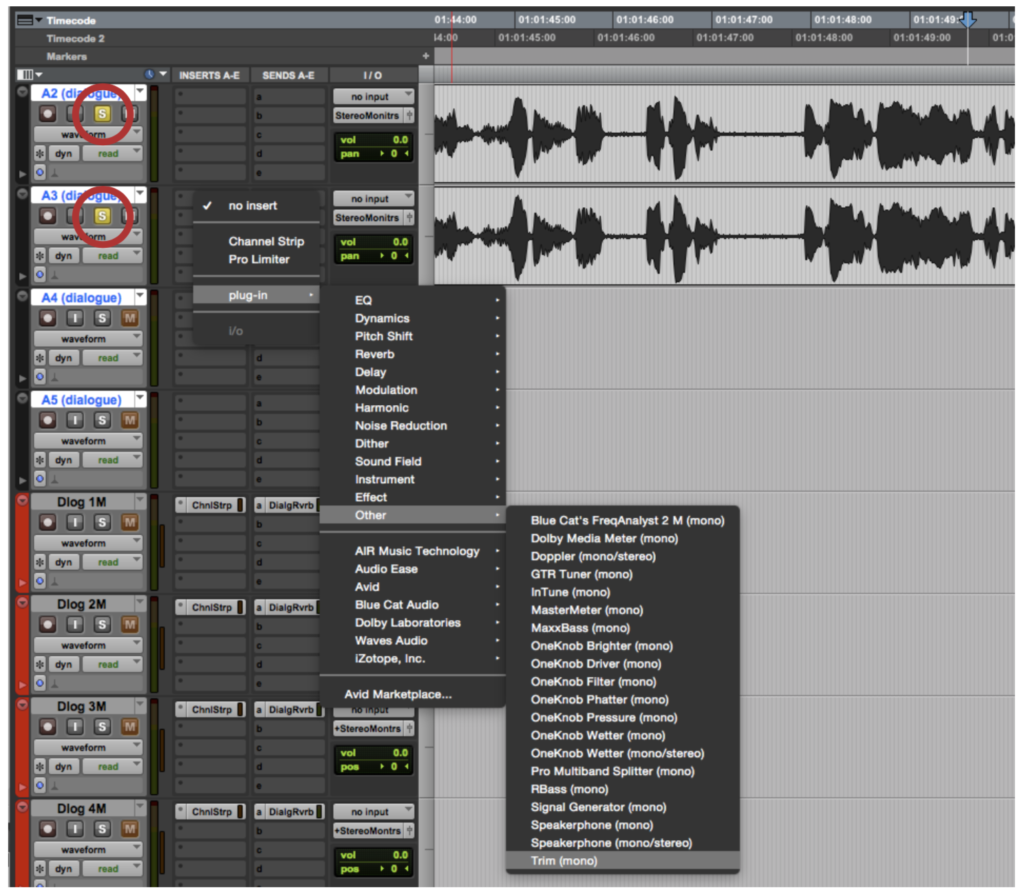
Task: Open the read automation mode on Dlog 2M
Action: (112, 664)
